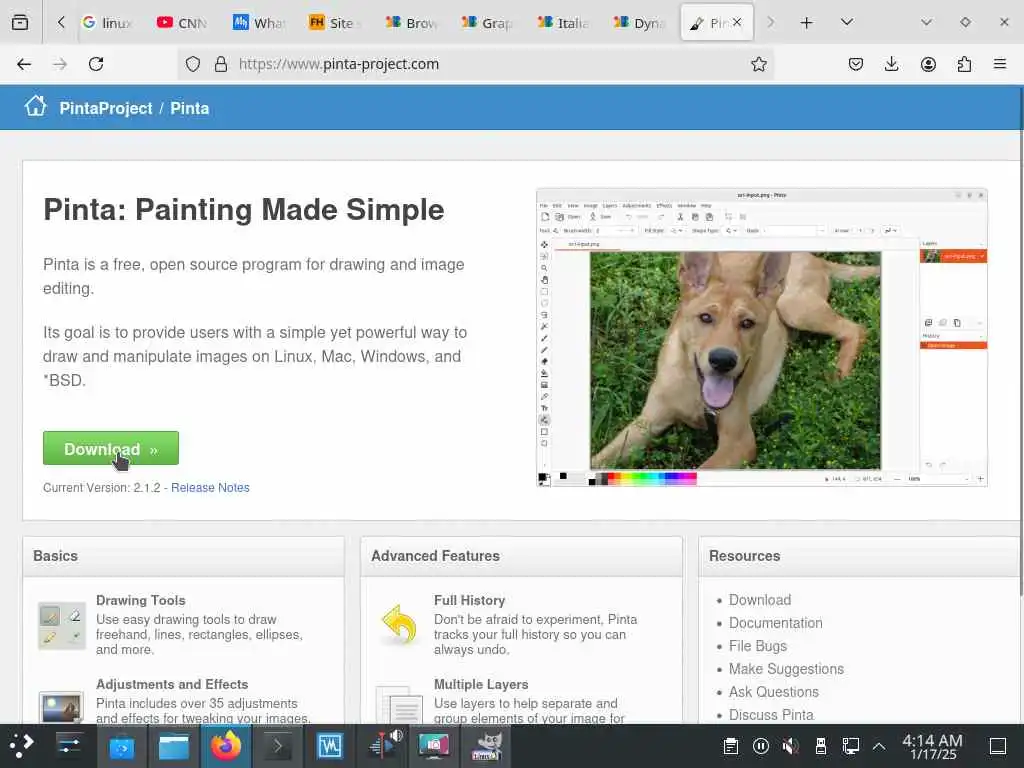This screenshot has height=768, width=1024.
Task: Open Download link under Resources
Action: (760, 600)
